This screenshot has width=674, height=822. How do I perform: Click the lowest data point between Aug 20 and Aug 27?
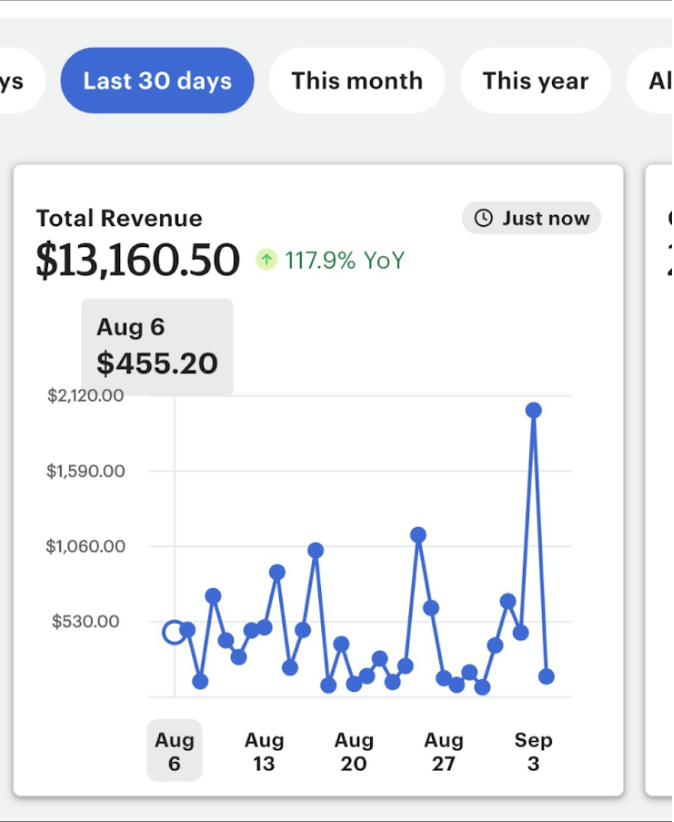click(391, 684)
